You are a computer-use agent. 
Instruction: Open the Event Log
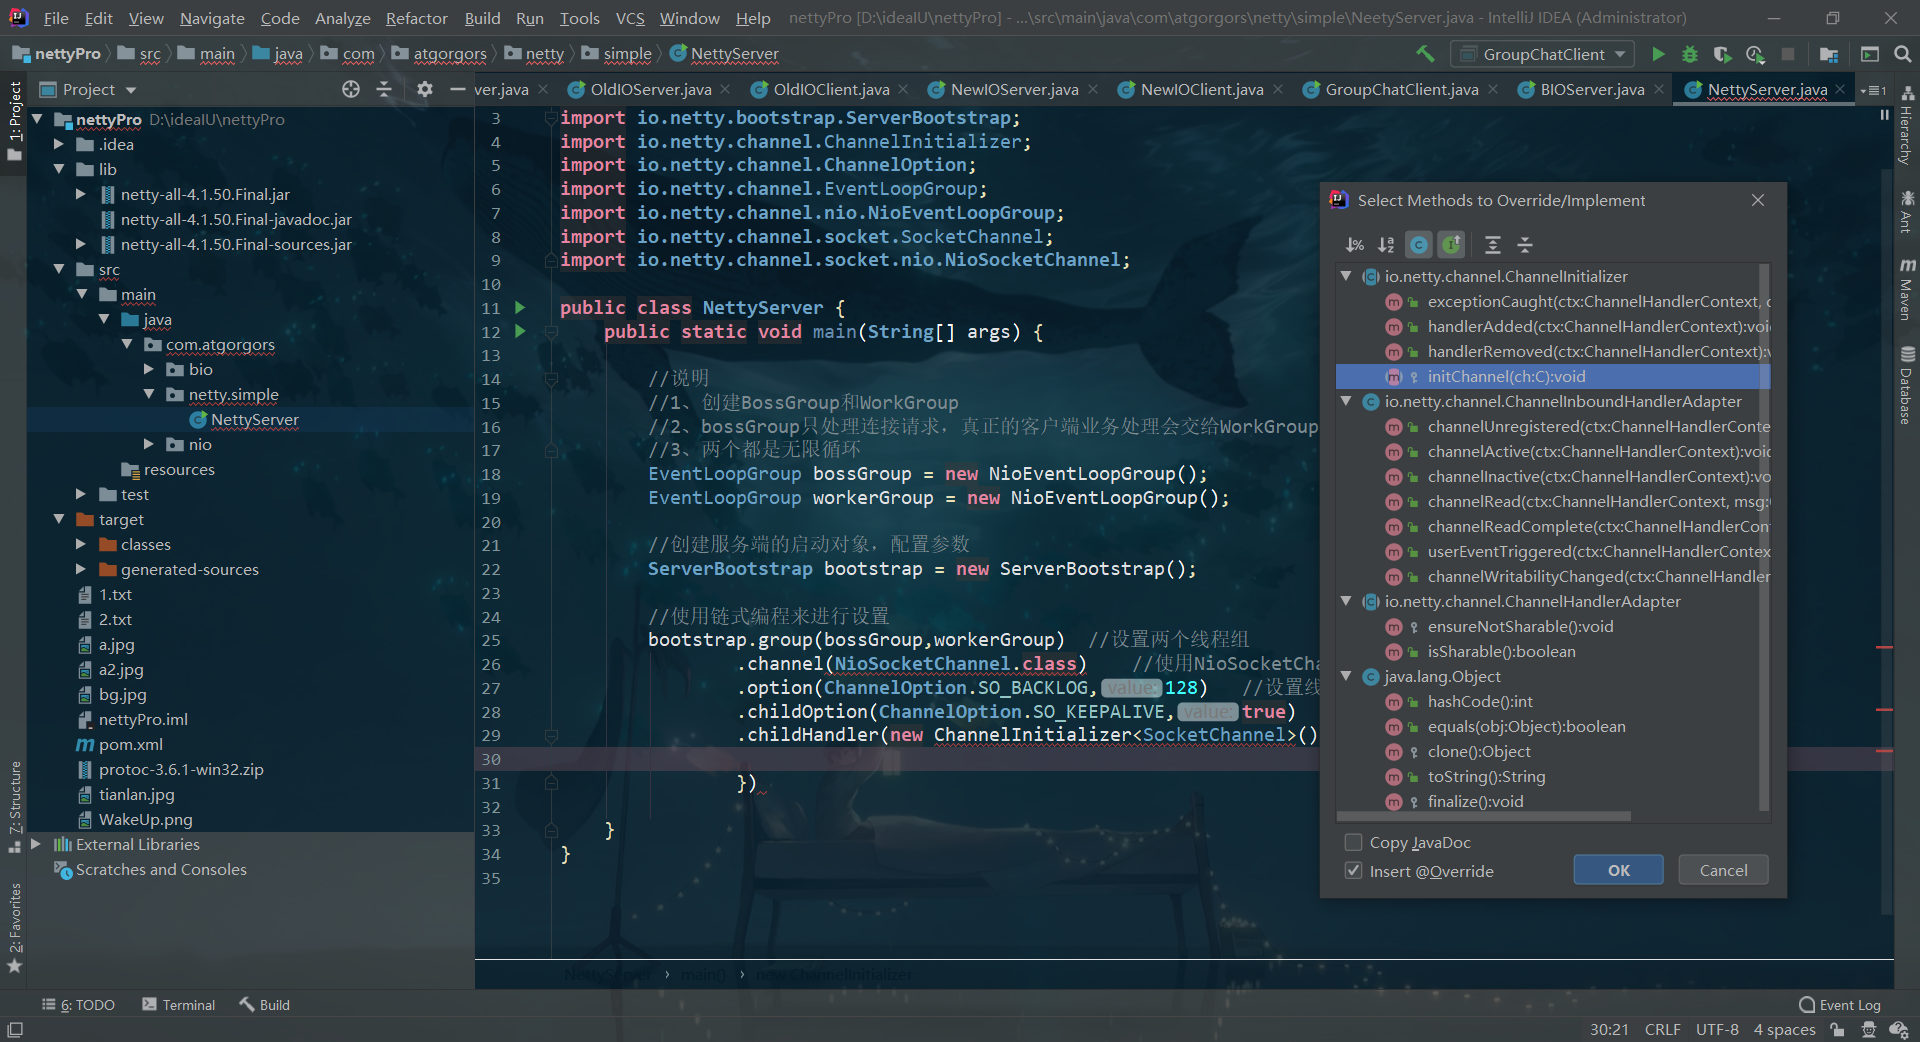1840,1005
